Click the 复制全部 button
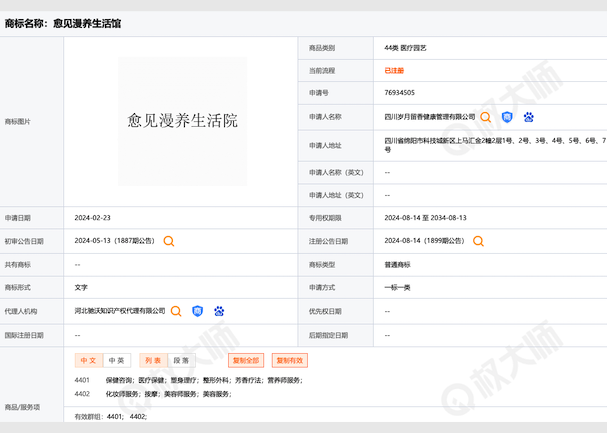Screen dimensions: 607x433 point(246,360)
